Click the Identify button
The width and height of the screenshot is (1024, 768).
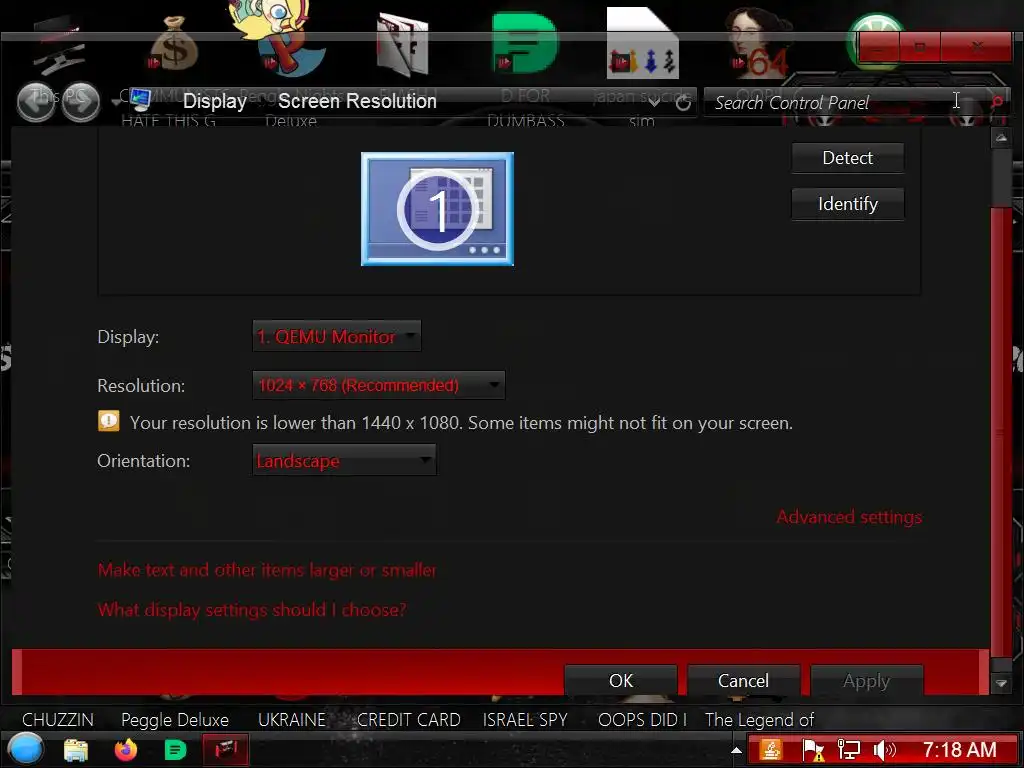click(x=848, y=204)
